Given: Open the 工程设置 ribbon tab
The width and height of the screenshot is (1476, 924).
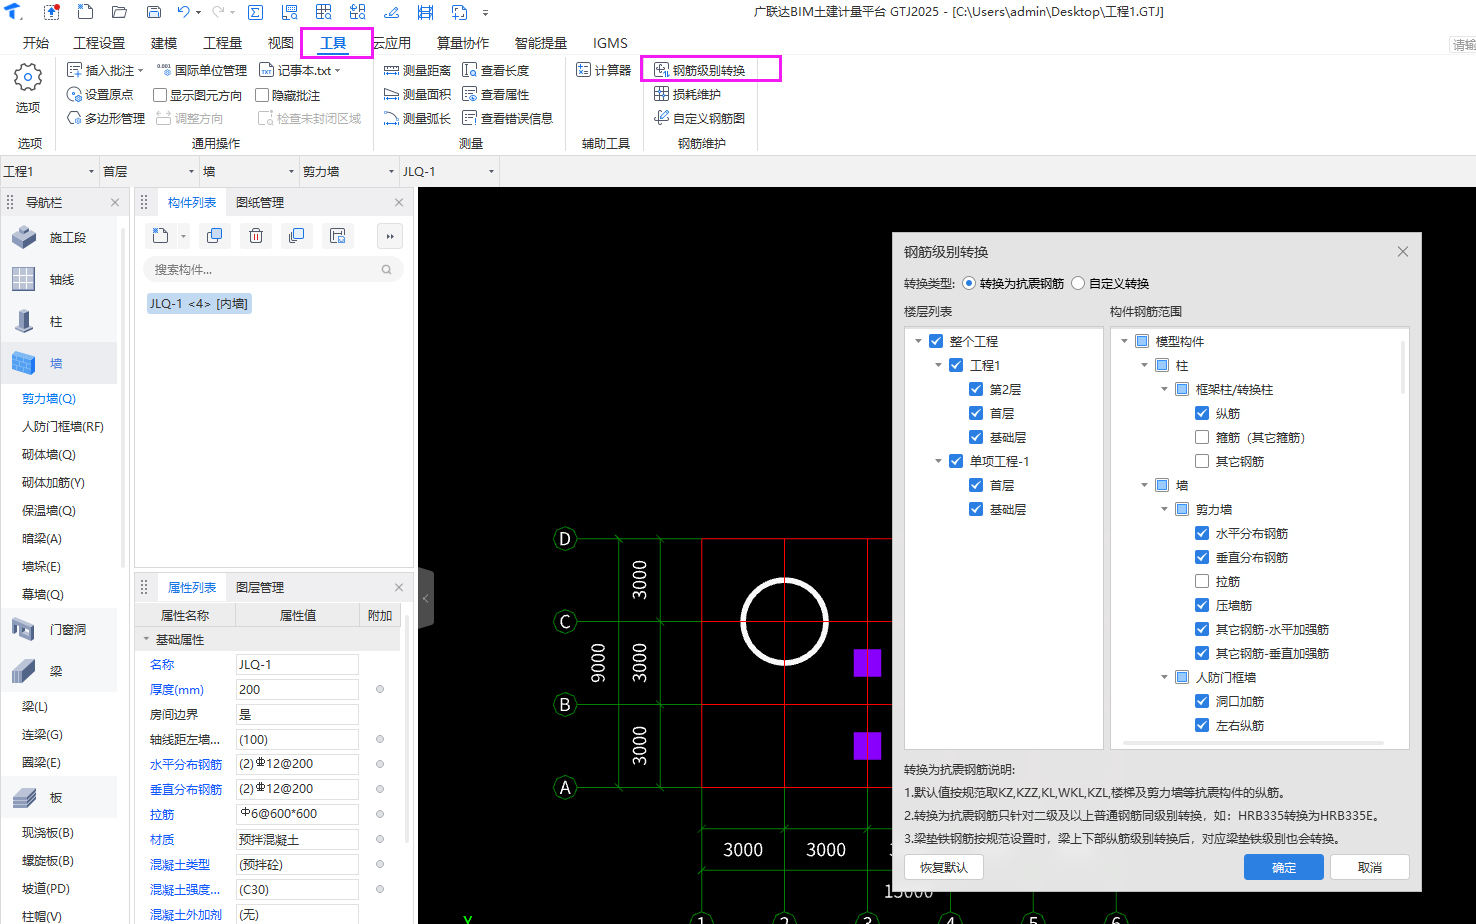Looking at the screenshot, I should 99,43.
